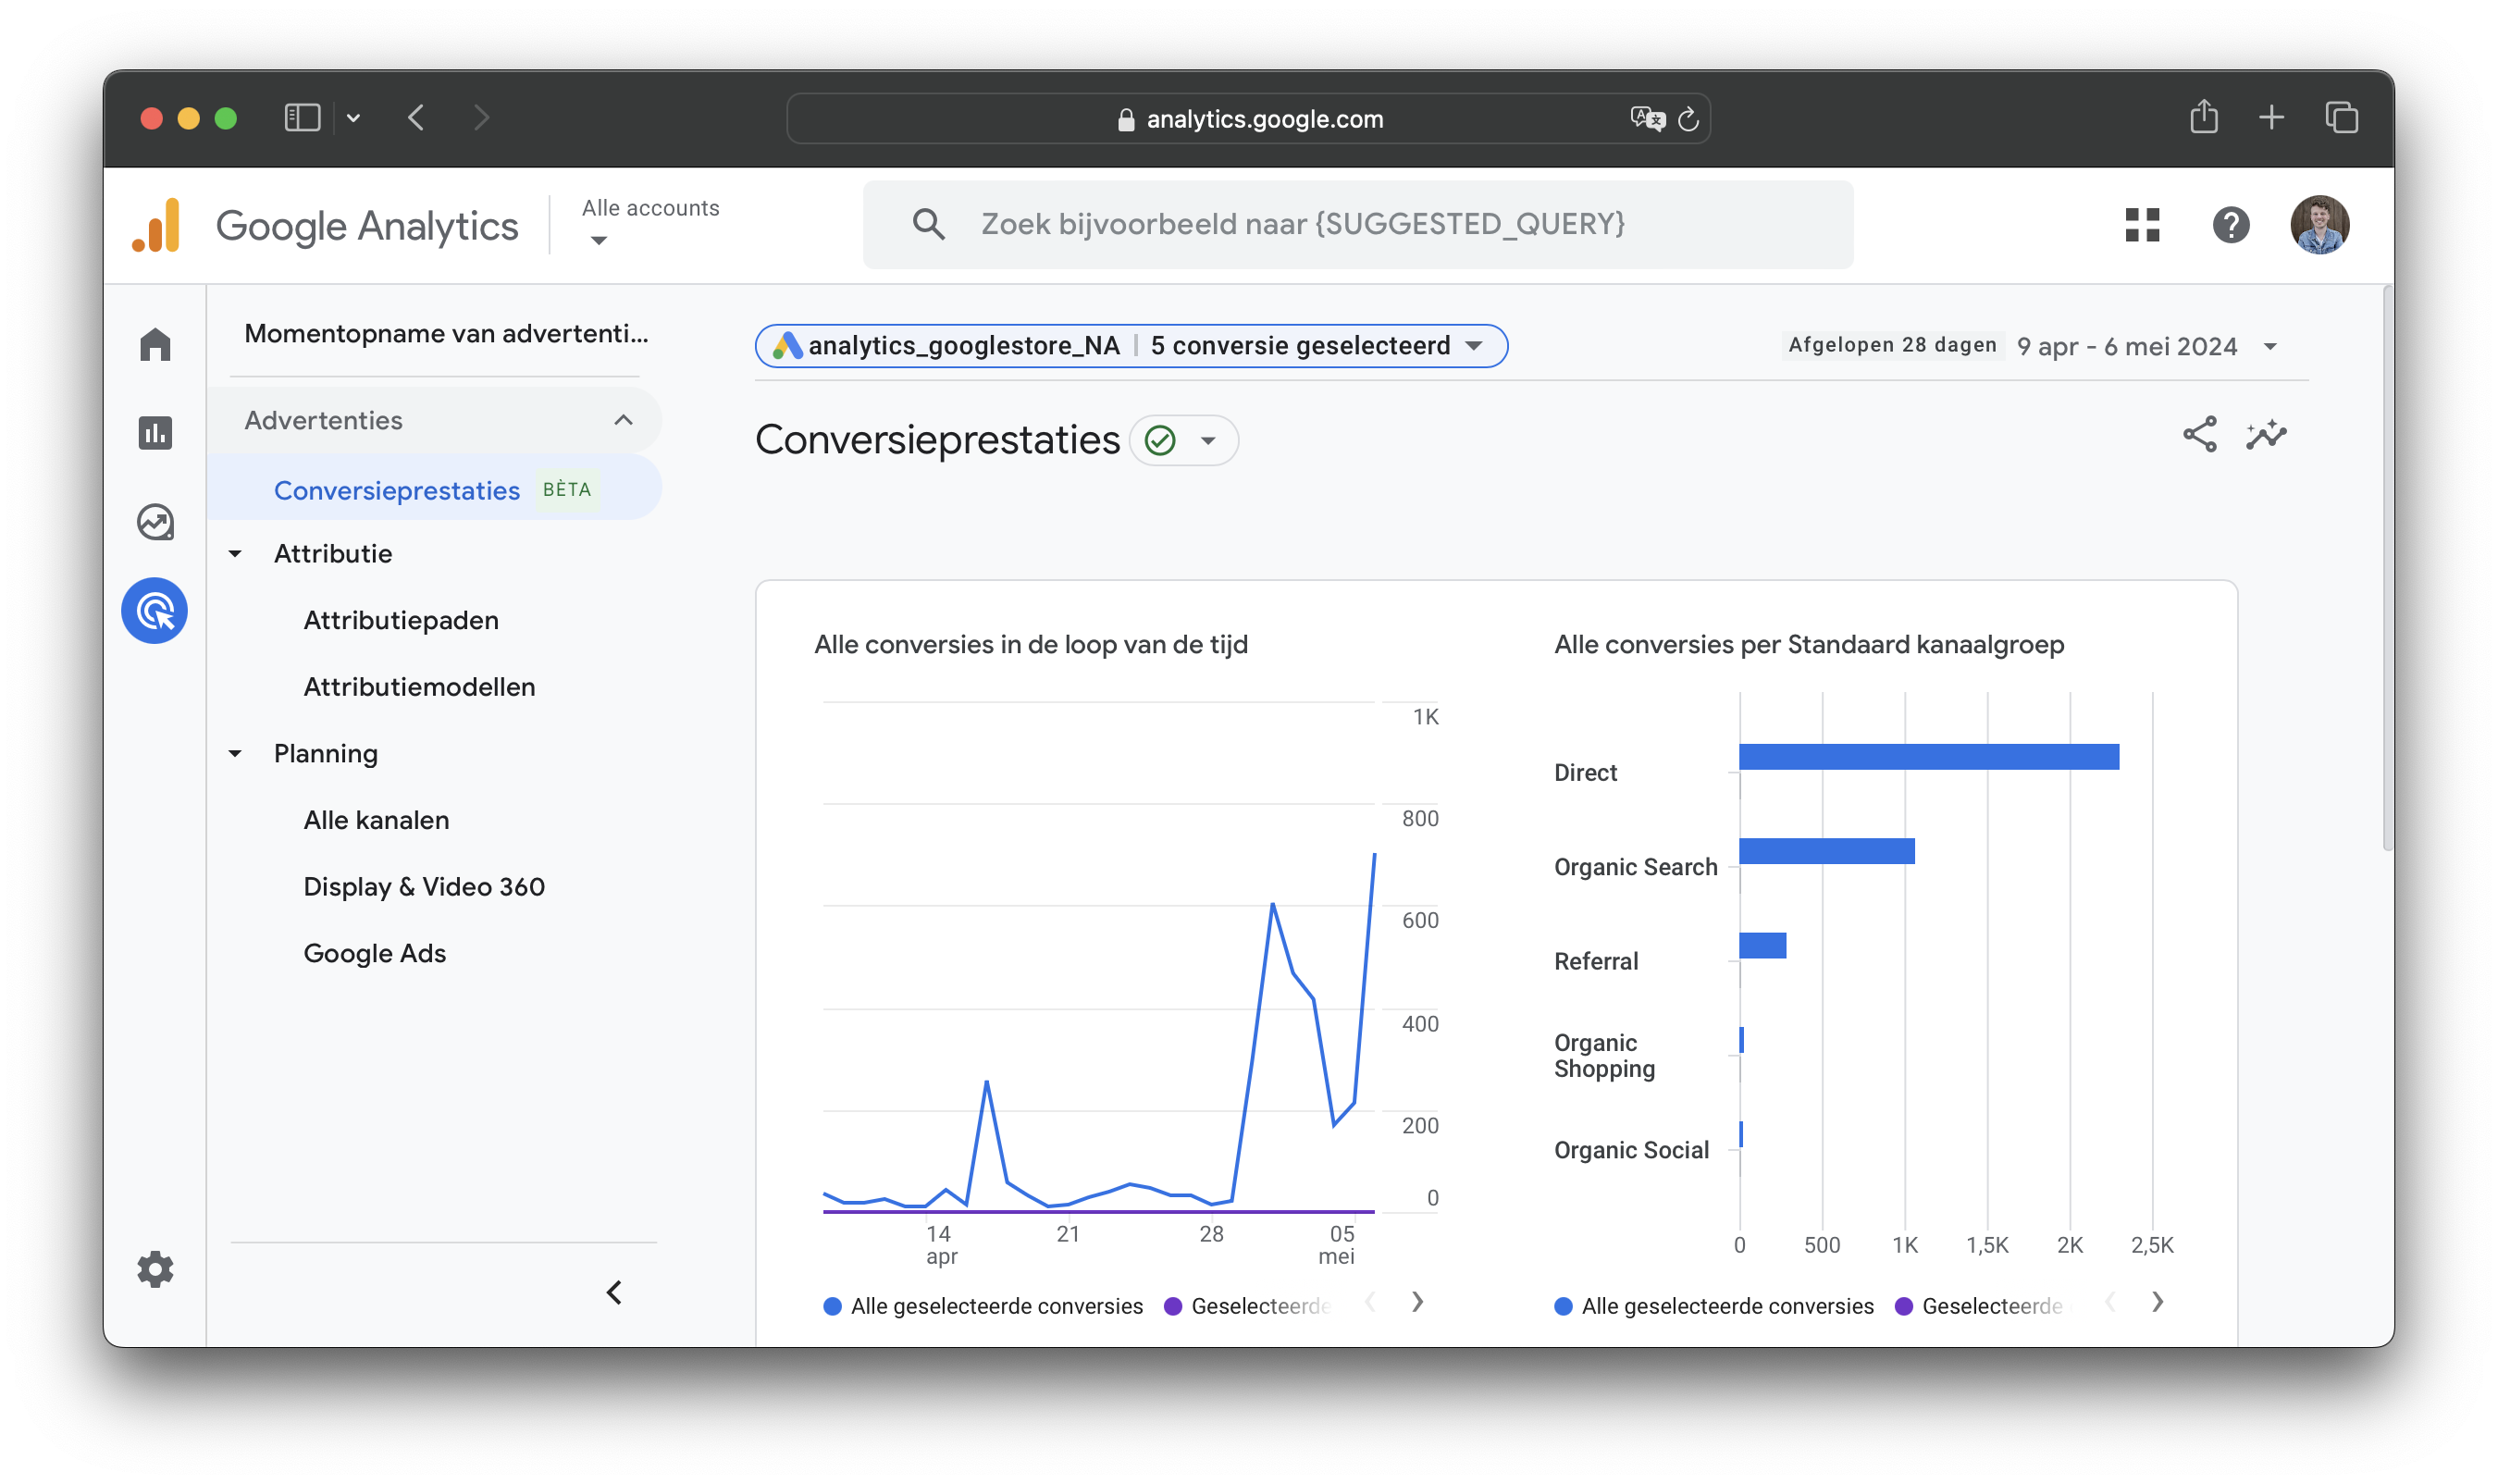Viewport: 2498px width, 1484px height.
Task: Open Admin settings gear icon
Action: coord(155,1269)
